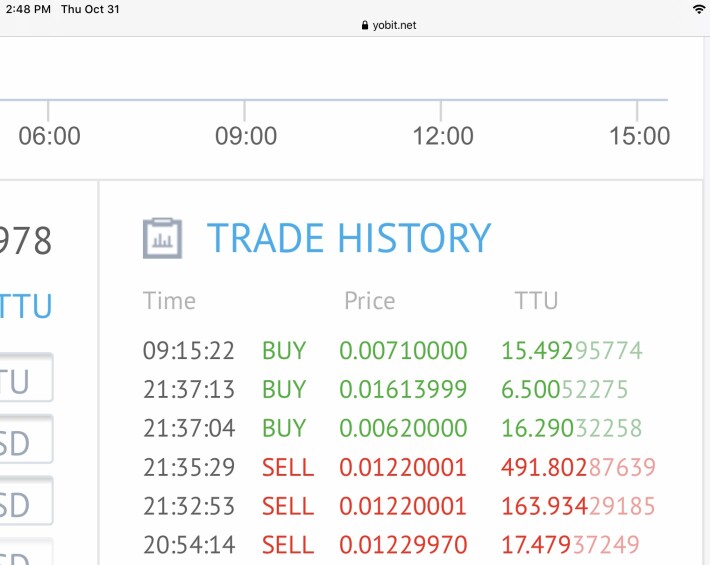Click price 0.01229970 at 20:54:14
The width and height of the screenshot is (710, 565).
(x=403, y=545)
